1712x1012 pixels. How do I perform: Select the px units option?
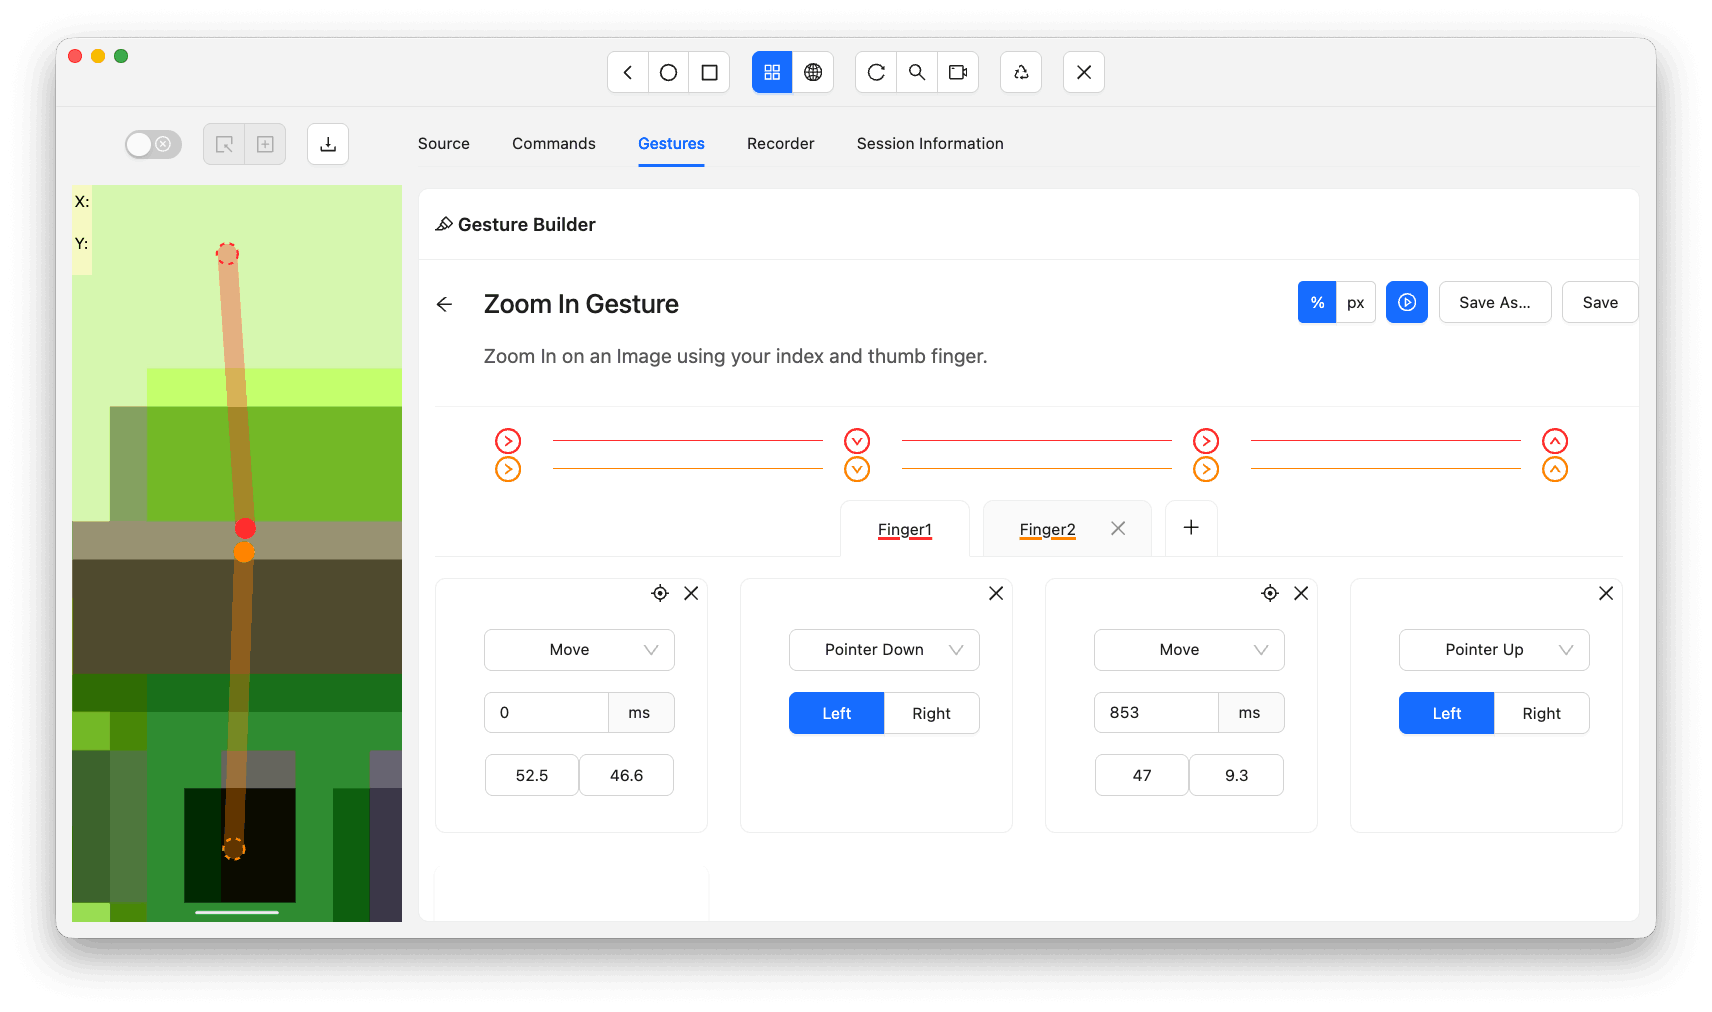(x=1355, y=302)
